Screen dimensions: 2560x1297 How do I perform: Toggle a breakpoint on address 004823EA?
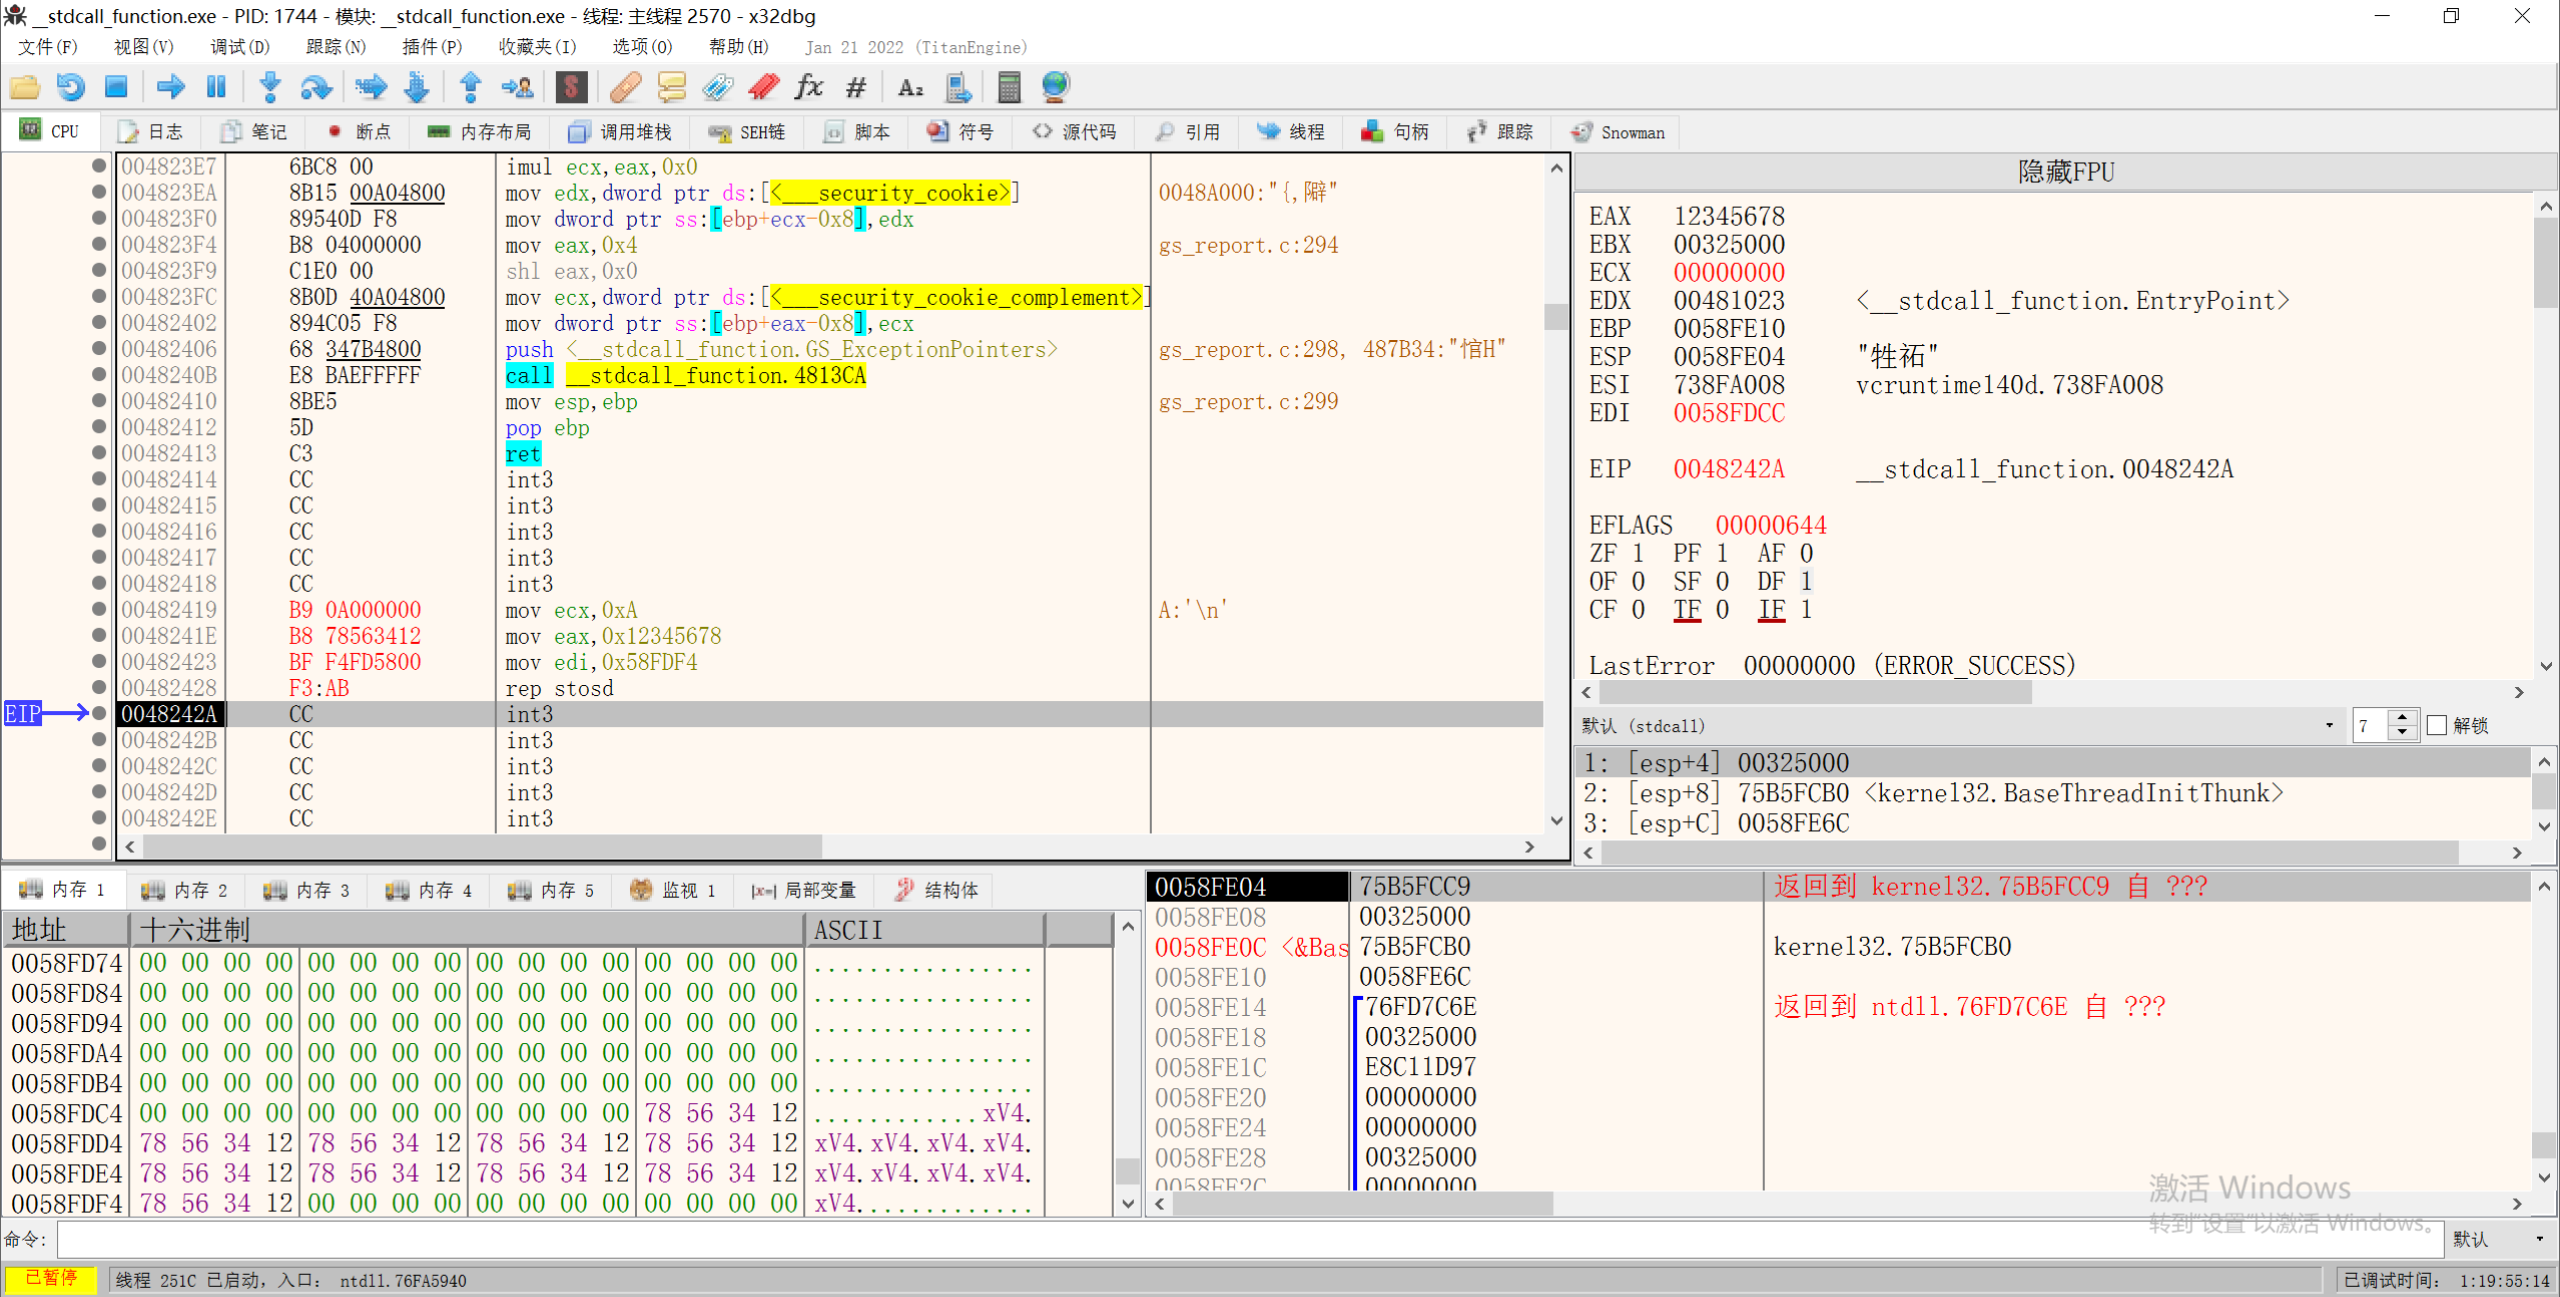click(x=98, y=192)
